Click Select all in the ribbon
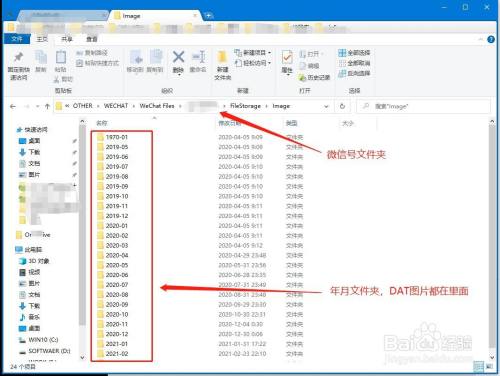Viewport: 500px width, 376px height. pos(354,53)
